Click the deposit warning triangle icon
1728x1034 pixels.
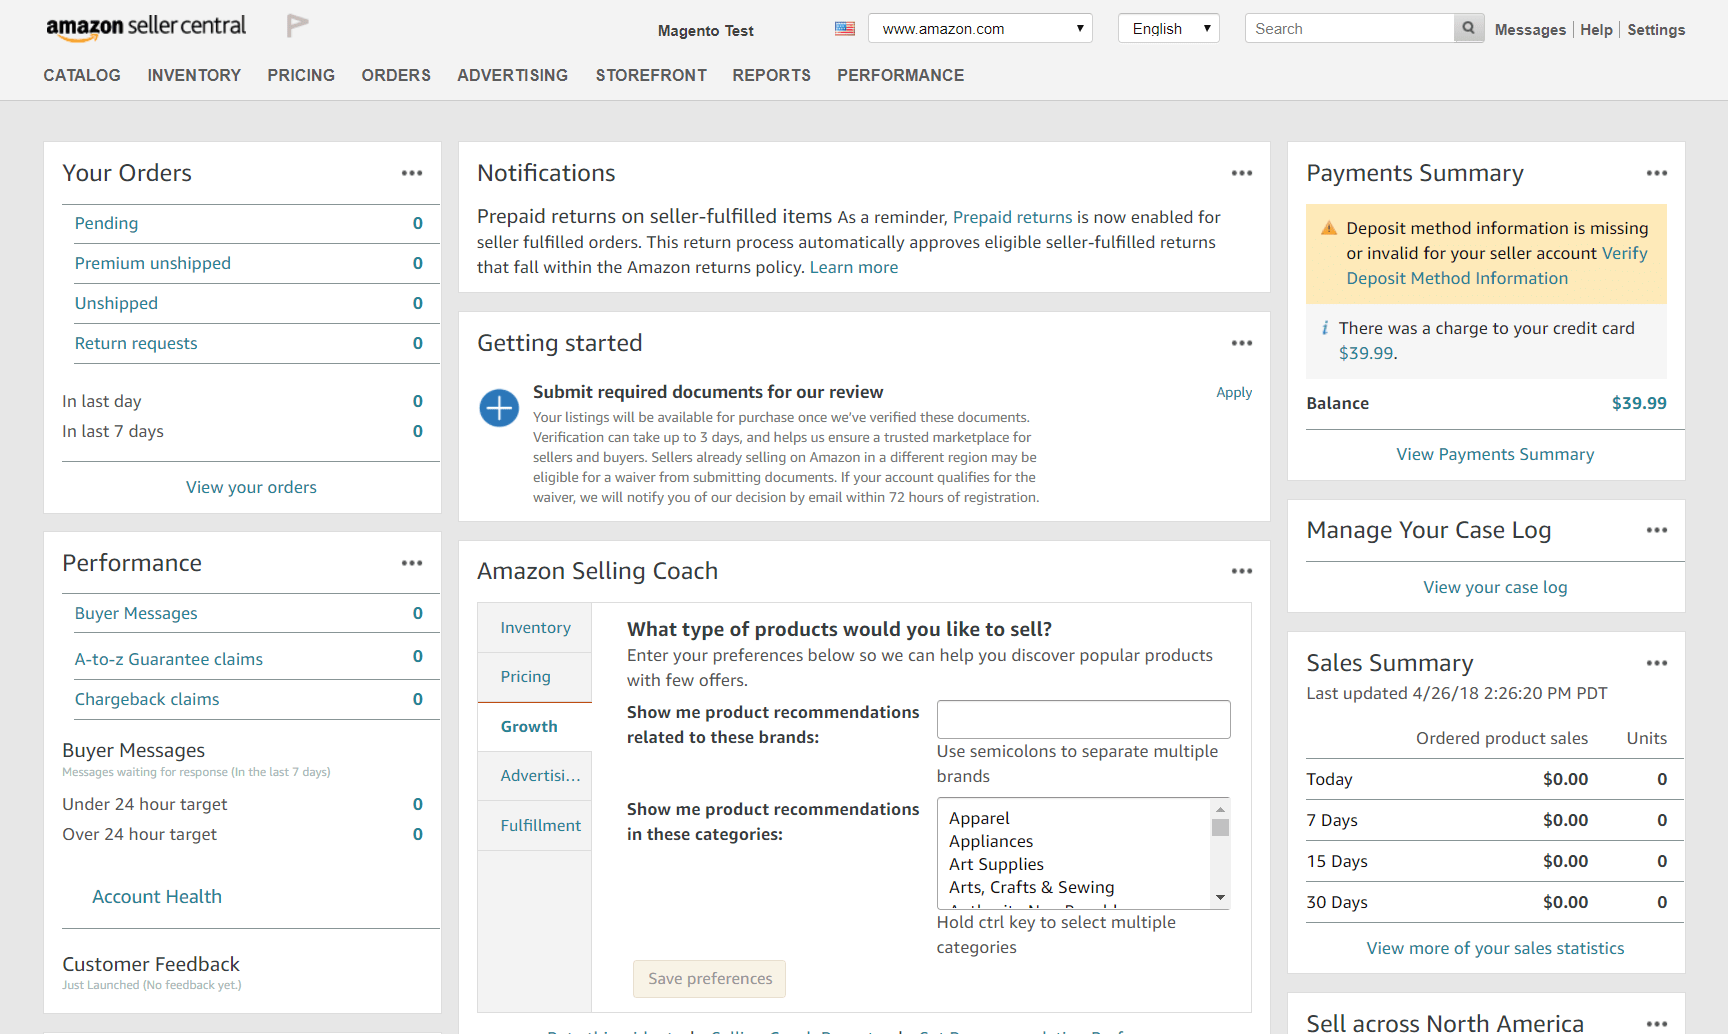[1329, 228]
